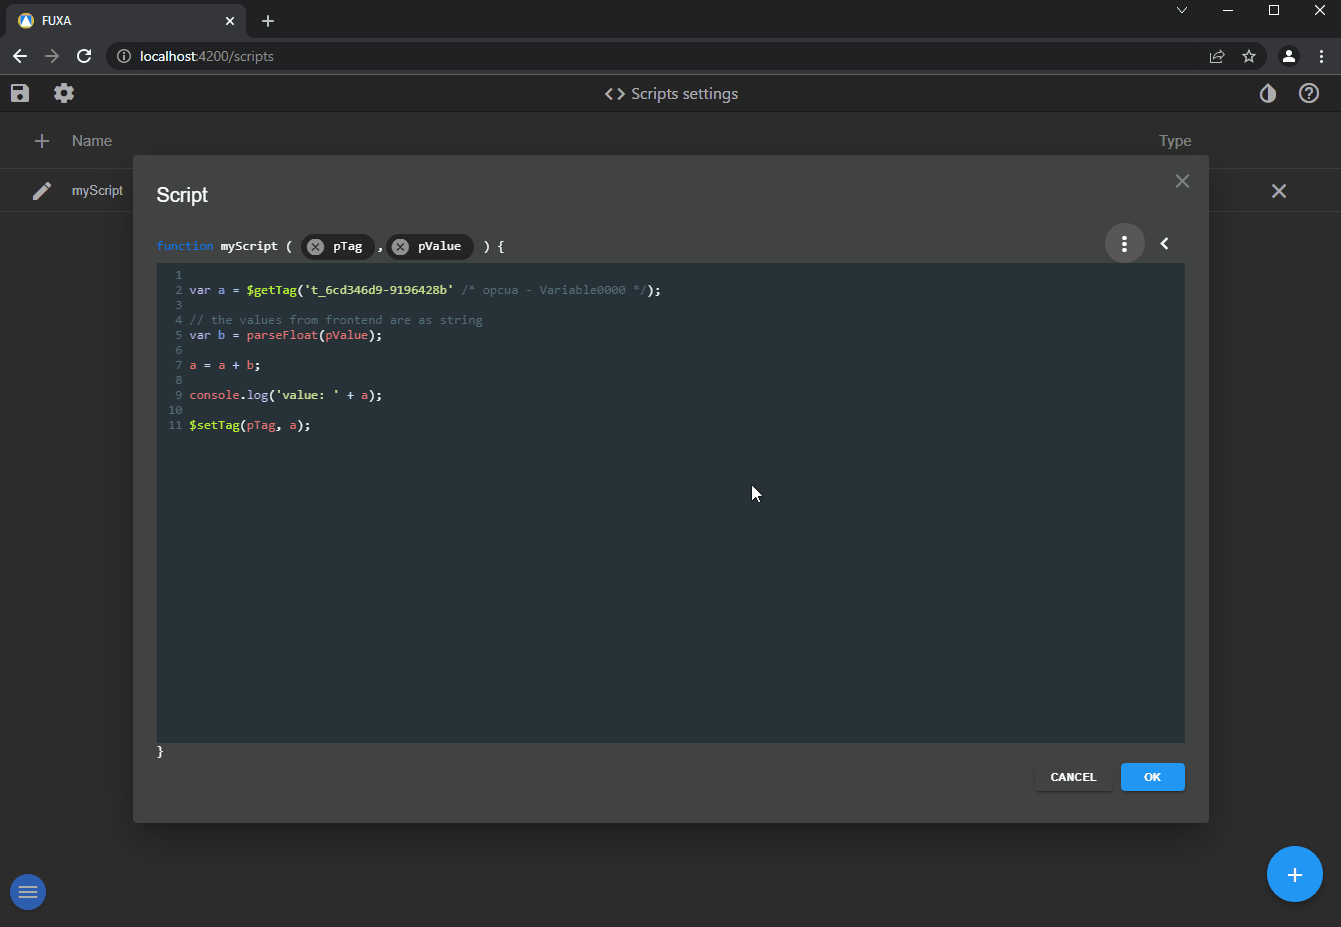
Task: Expand the side panel with chevron arrow
Action: tap(1164, 244)
